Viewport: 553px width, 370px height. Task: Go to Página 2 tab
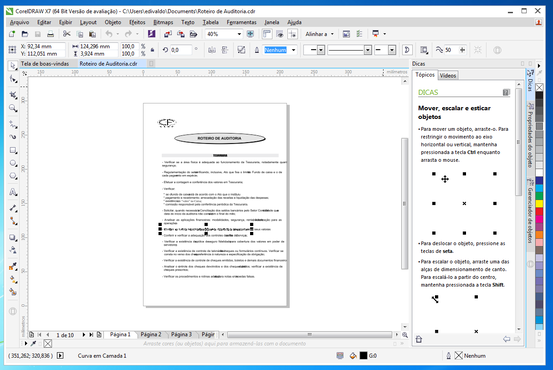[151, 334]
